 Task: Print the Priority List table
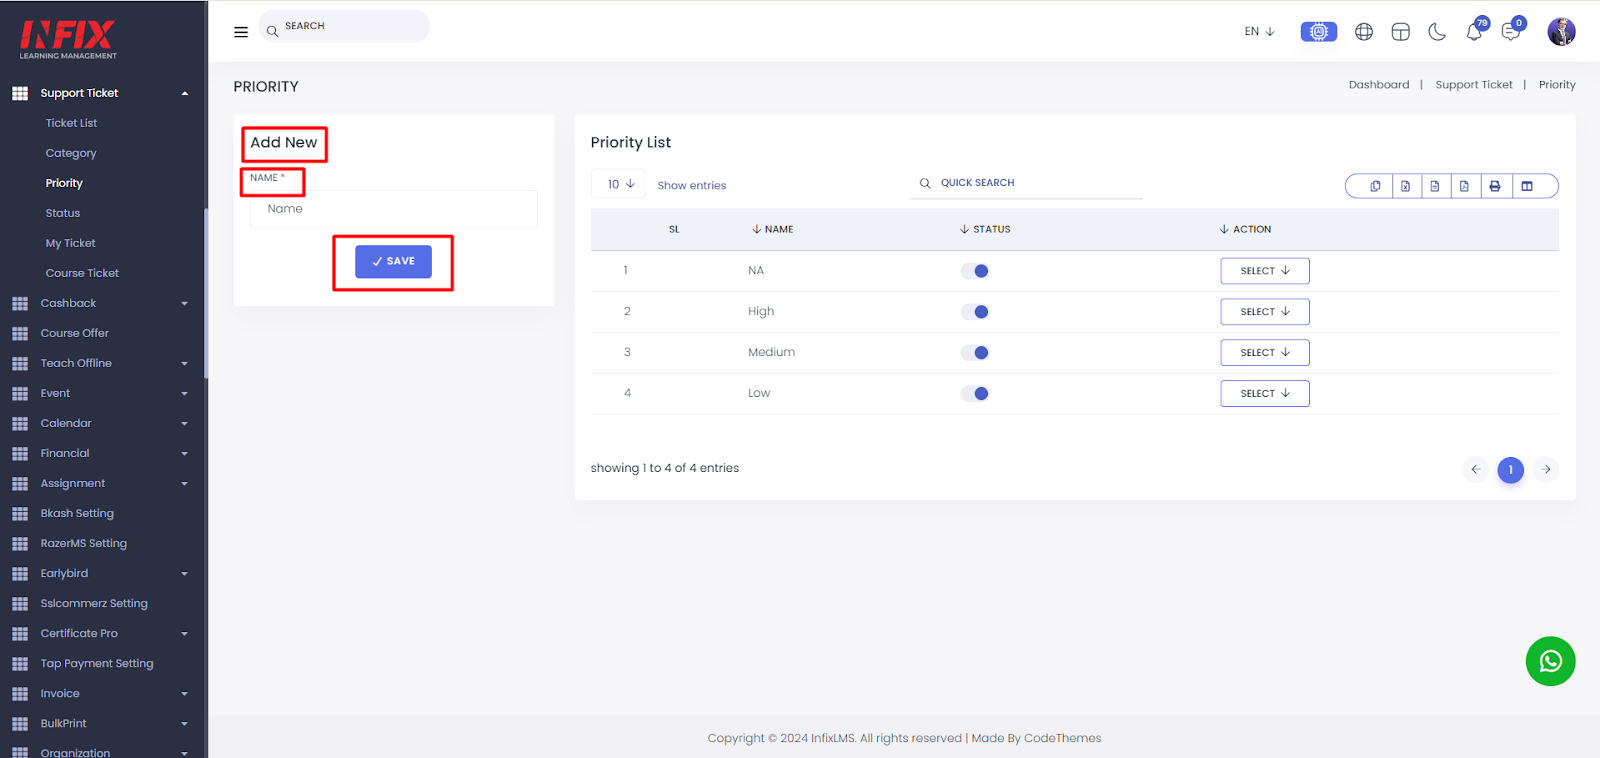[x=1495, y=186]
